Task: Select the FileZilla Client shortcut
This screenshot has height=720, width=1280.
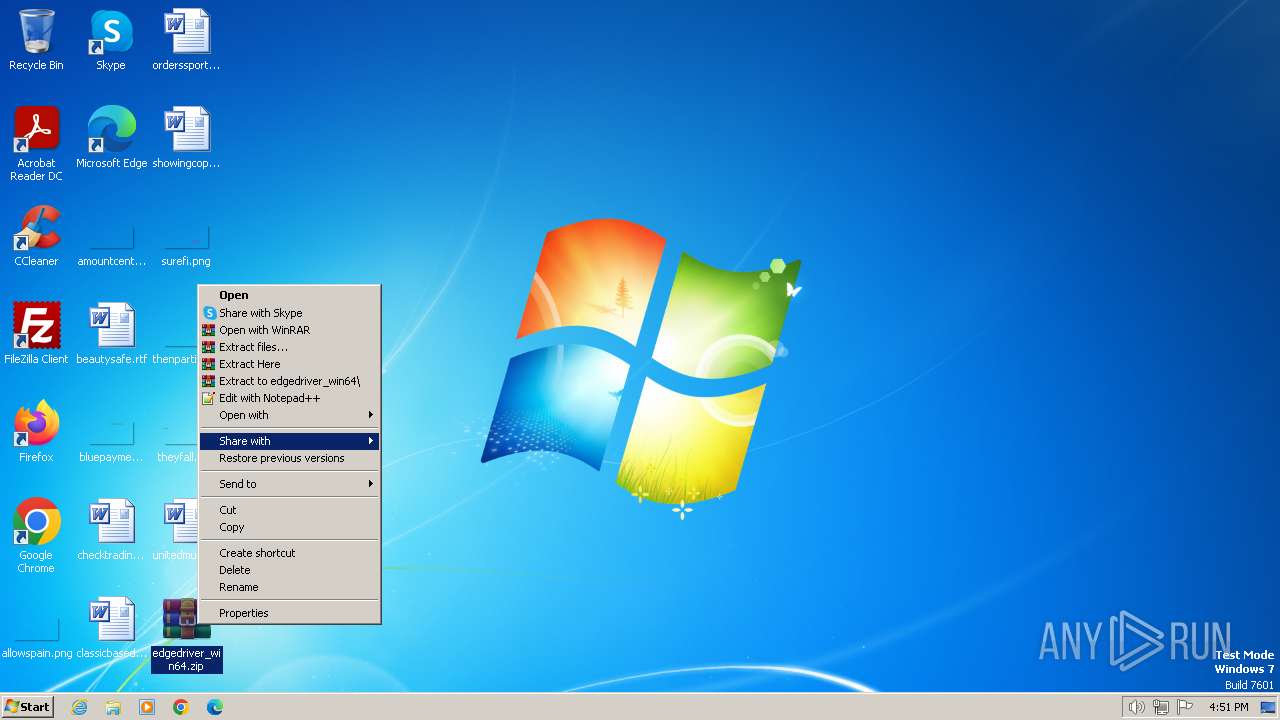Action: click(x=36, y=334)
